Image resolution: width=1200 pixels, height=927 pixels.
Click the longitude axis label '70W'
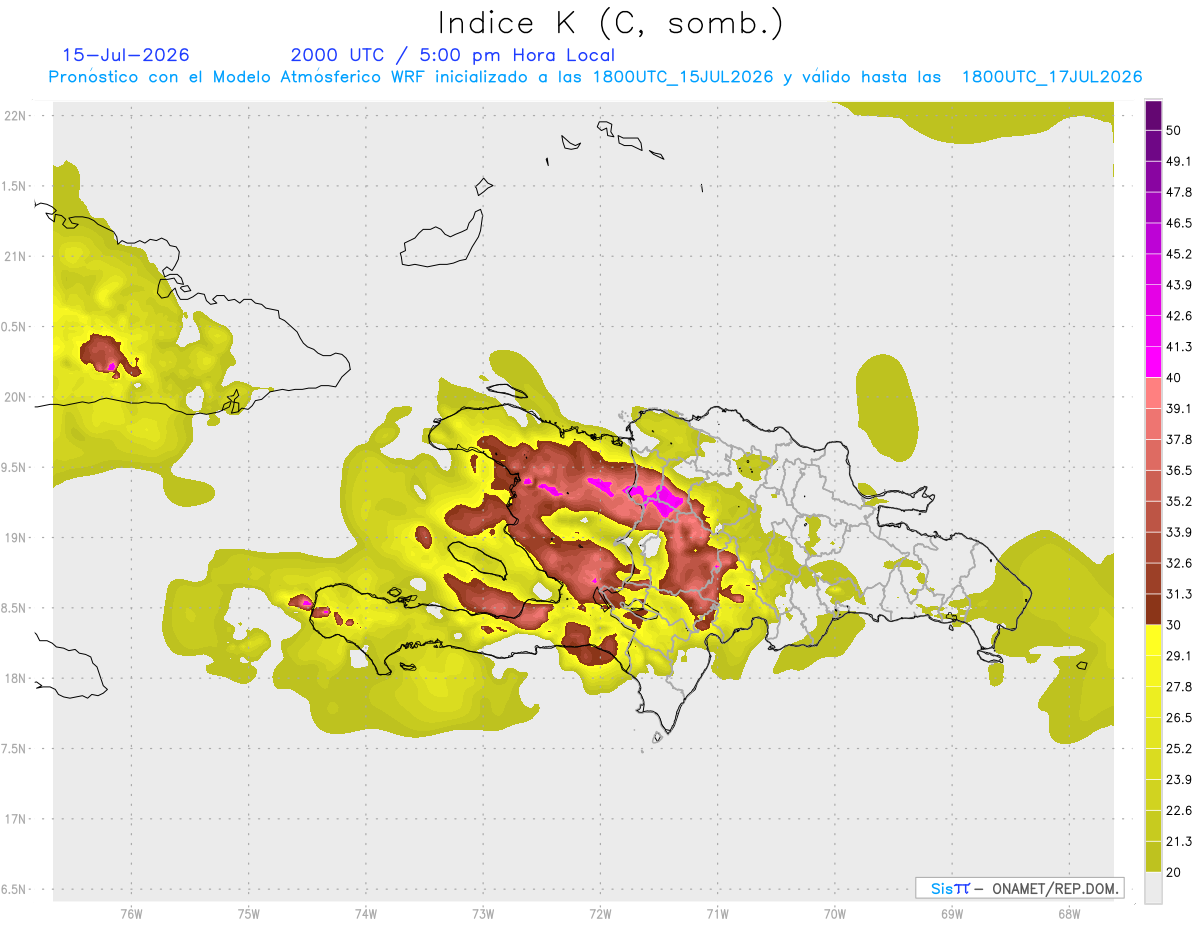(835, 914)
